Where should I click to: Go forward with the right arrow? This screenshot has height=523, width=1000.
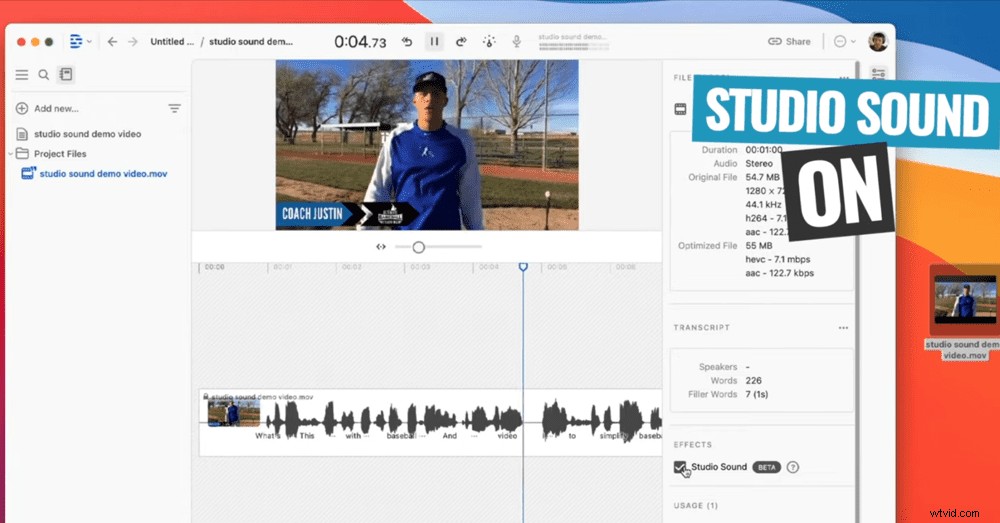tap(133, 41)
